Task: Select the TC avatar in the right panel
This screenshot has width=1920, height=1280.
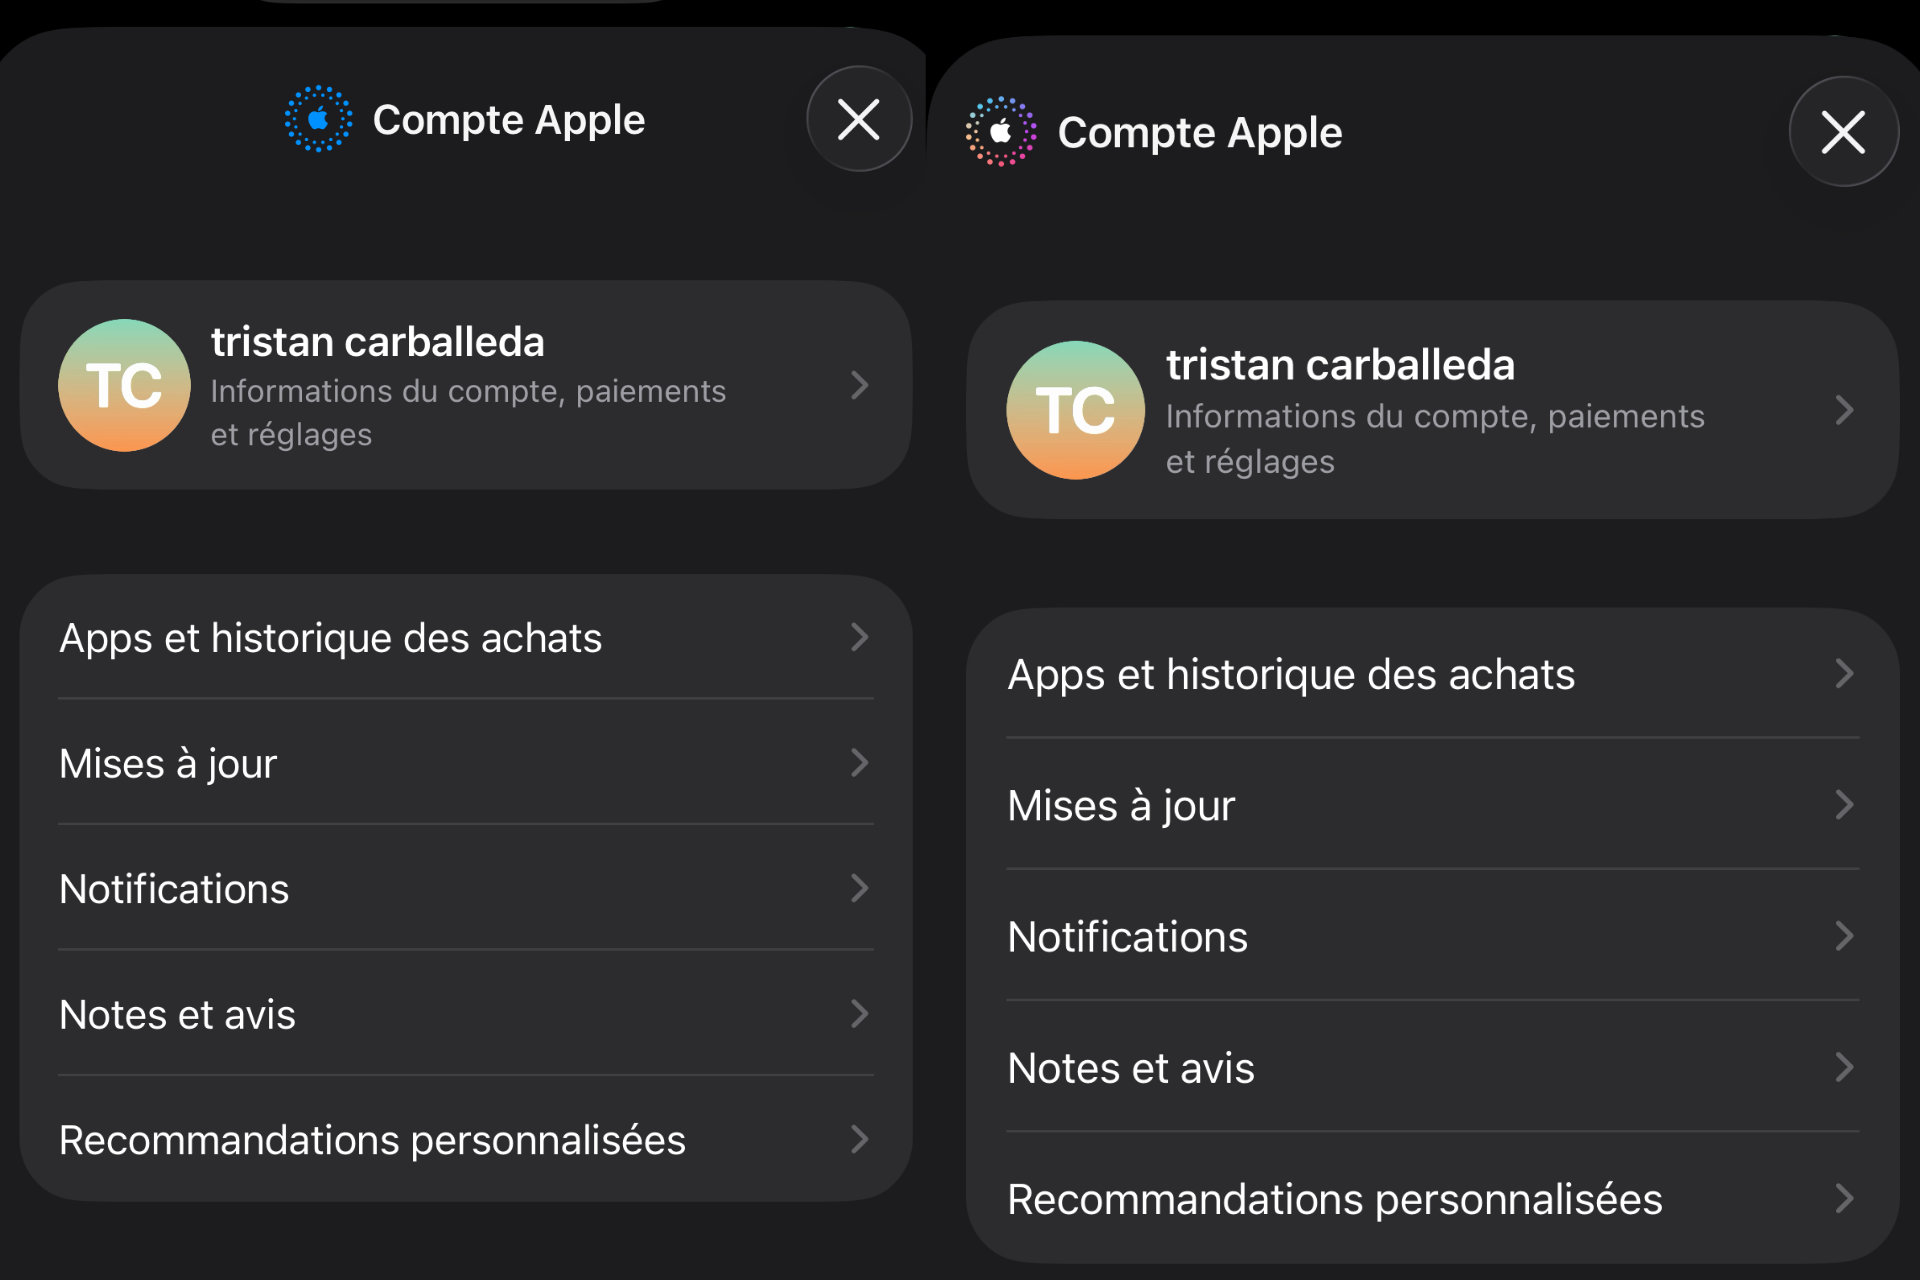Action: coord(1076,412)
